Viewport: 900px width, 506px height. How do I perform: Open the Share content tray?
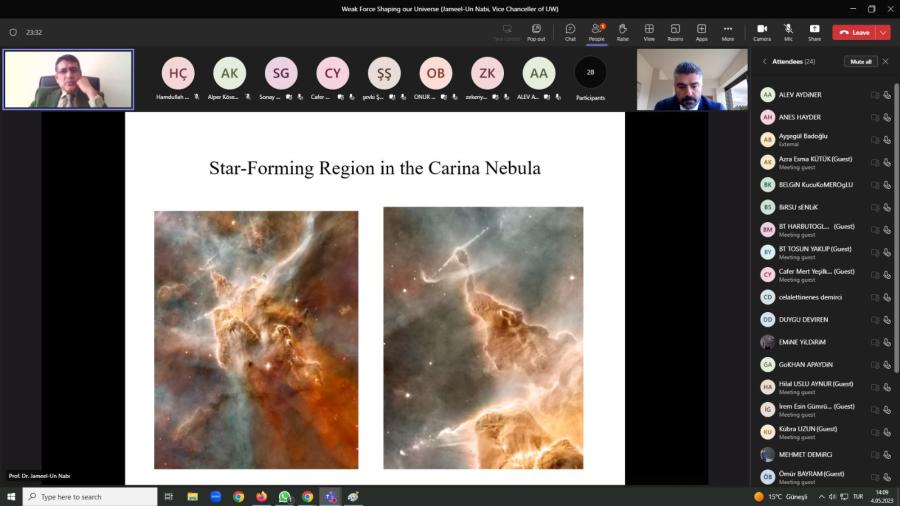point(814,32)
